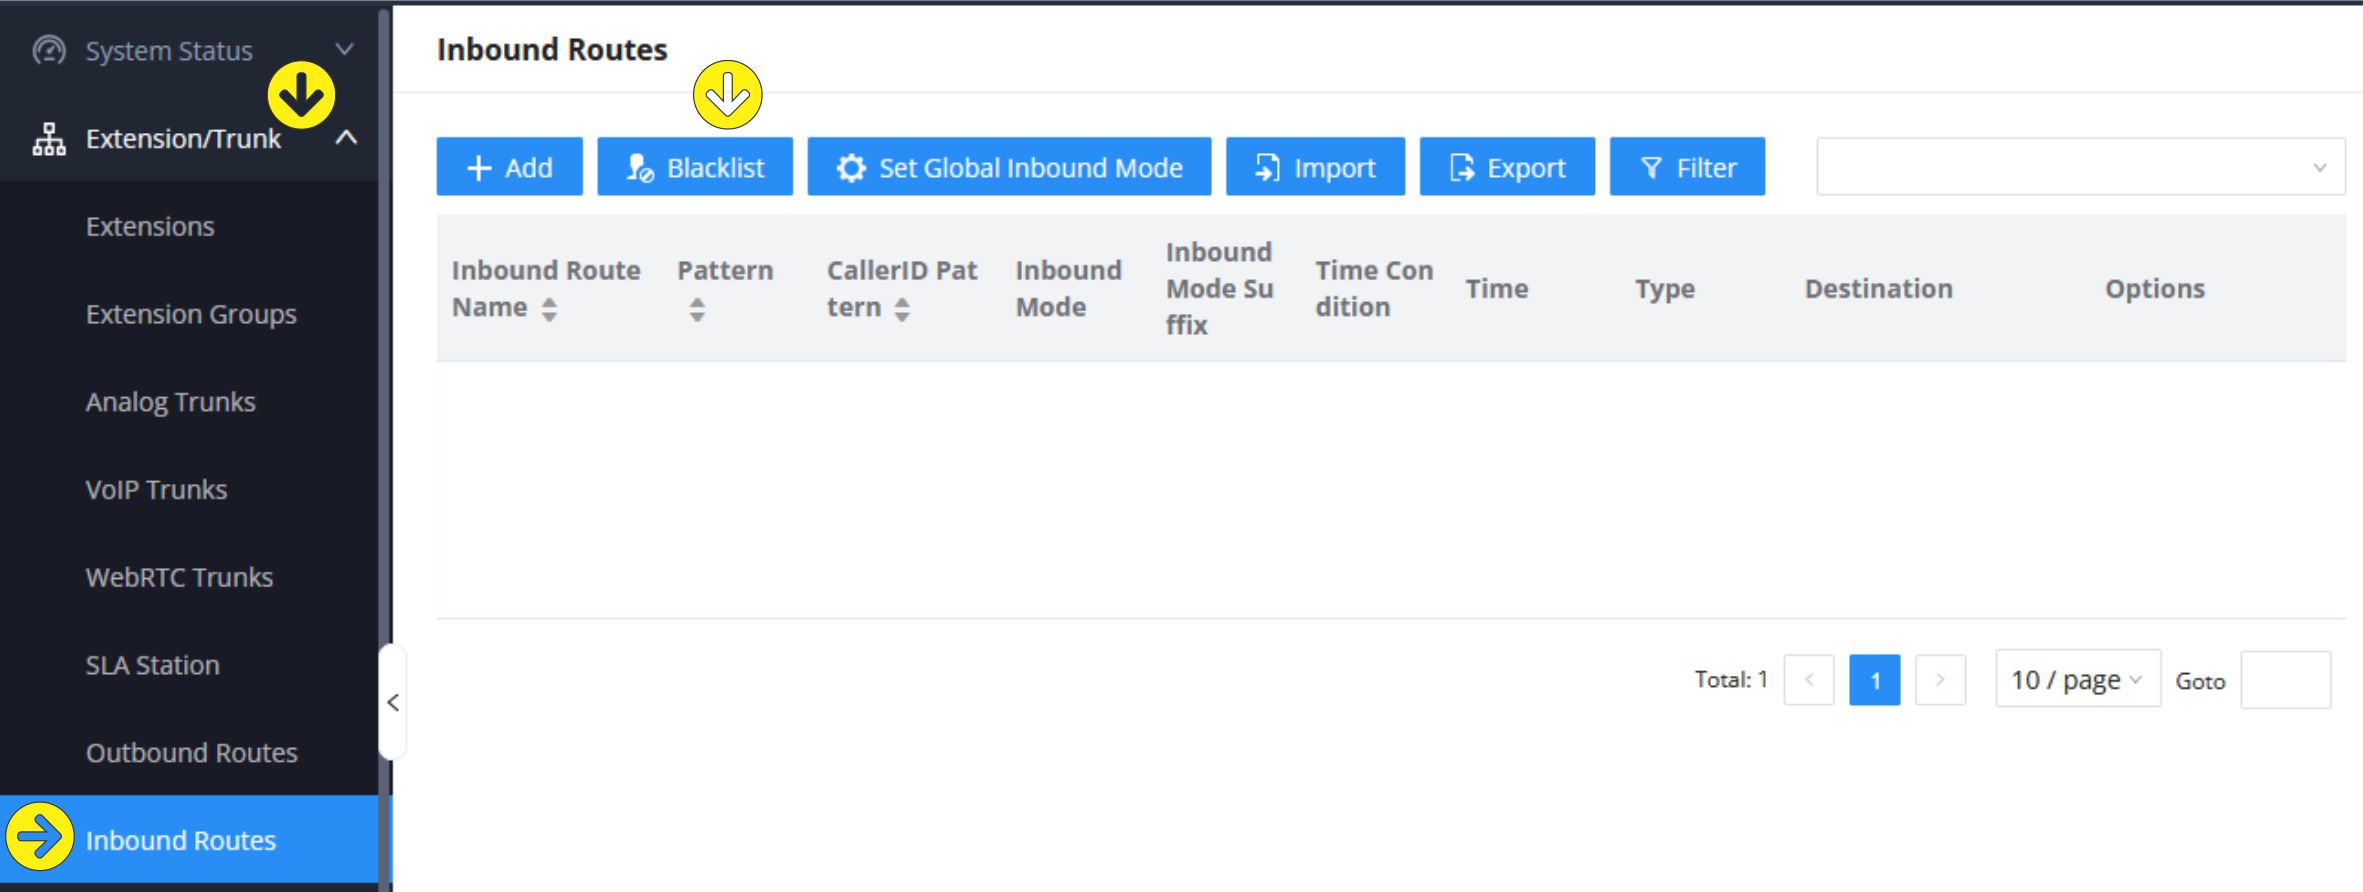Expand the System Status menu chevron

pyautogui.click(x=345, y=49)
